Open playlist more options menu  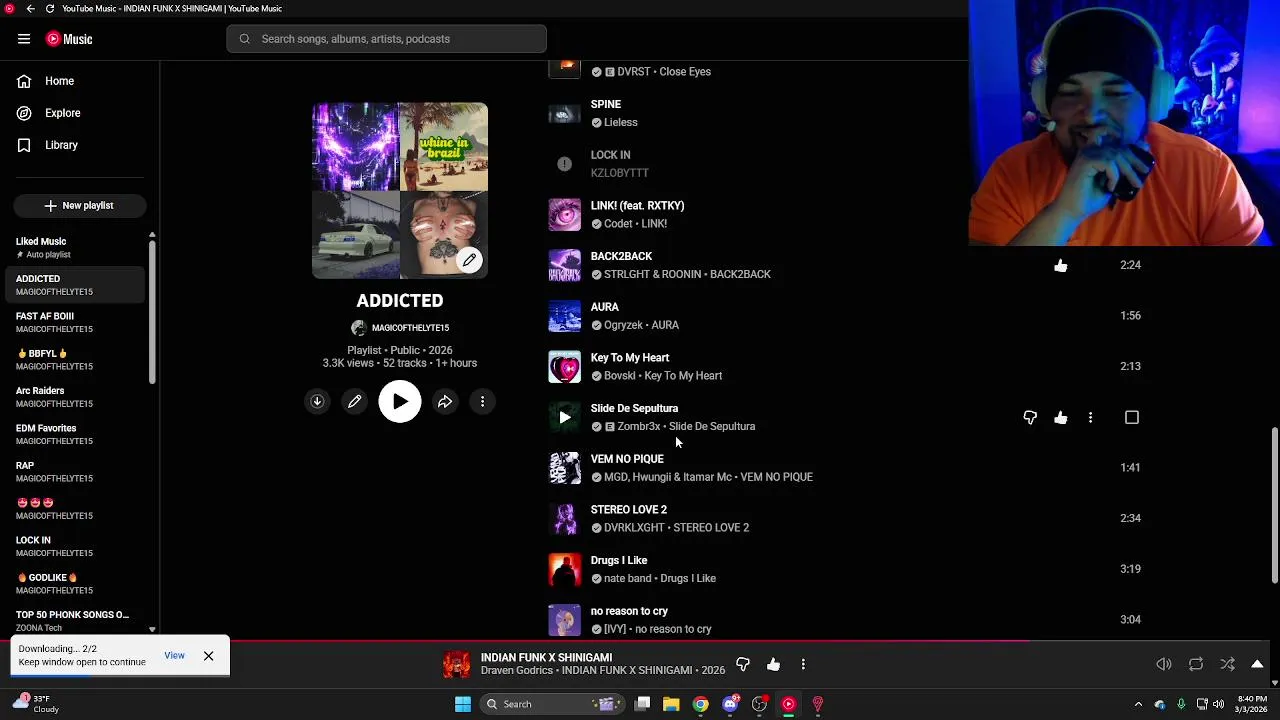[x=482, y=402]
